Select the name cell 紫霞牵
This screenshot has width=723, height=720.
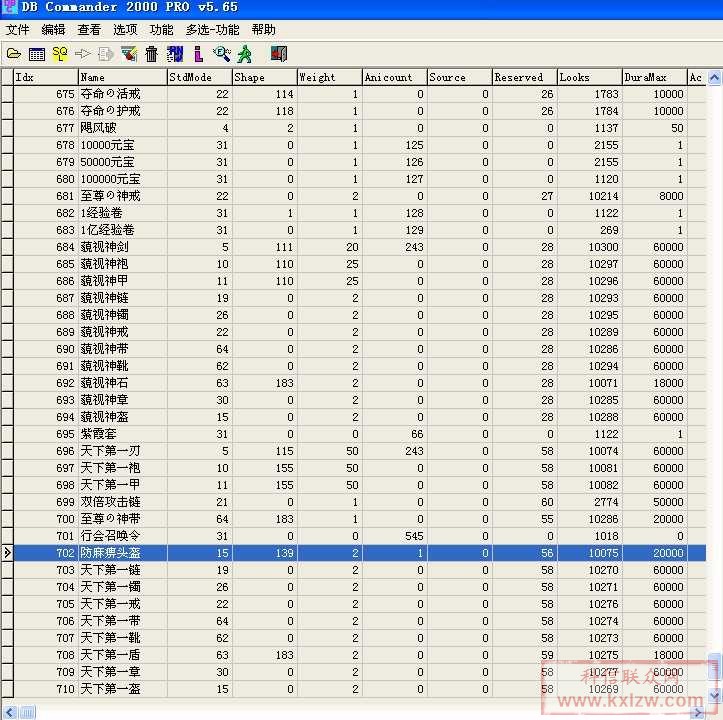click(122, 434)
